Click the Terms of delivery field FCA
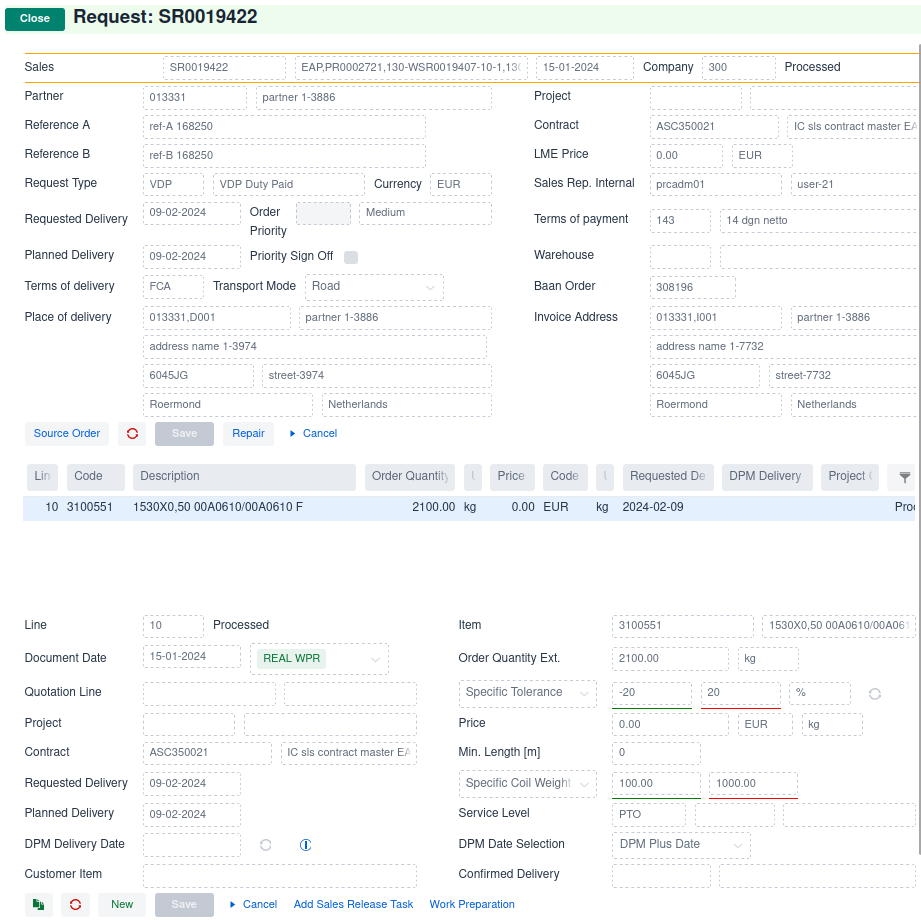 pyautogui.click(x=173, y=287)
